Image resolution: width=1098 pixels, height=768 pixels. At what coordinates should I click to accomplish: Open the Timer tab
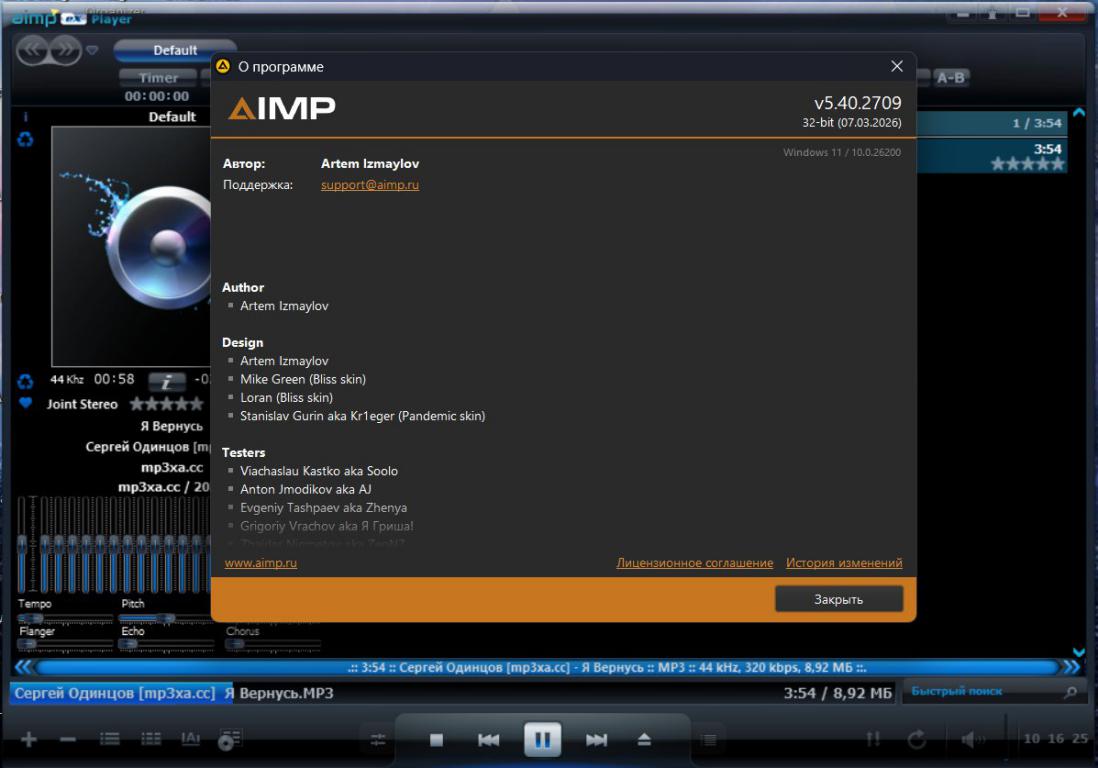(158, 78)
